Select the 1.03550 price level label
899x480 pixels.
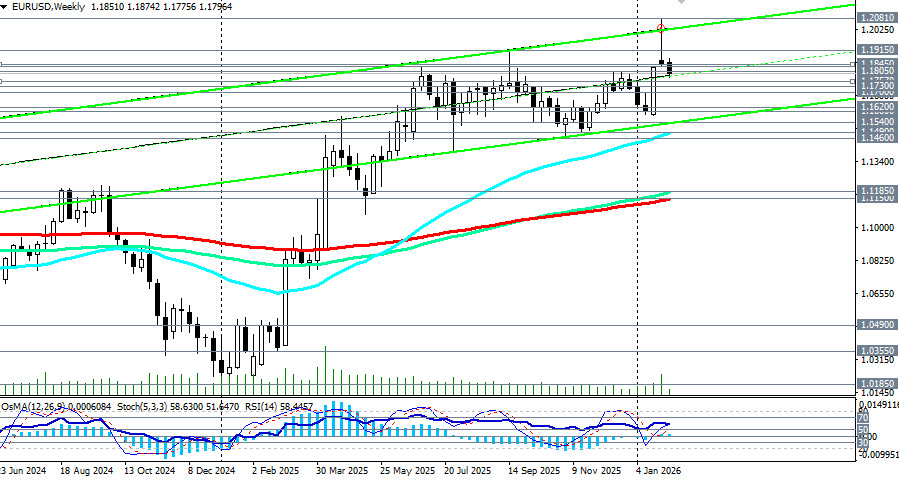click(x=877, y=351)
